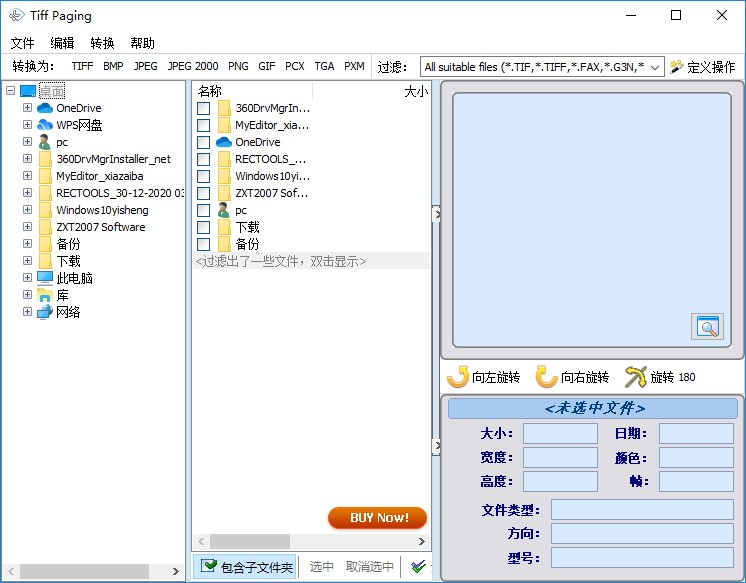Convert to TIFF format

pos(82,66)
